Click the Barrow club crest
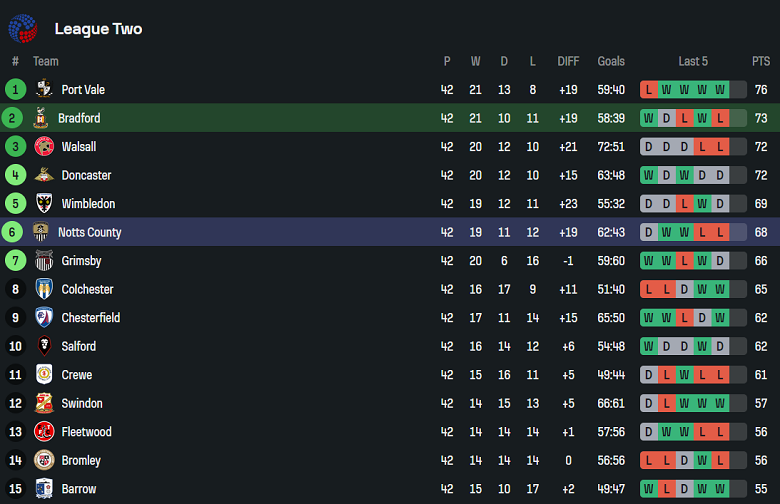The height and width of the screenshot is (504, 780). click(44, 489)
